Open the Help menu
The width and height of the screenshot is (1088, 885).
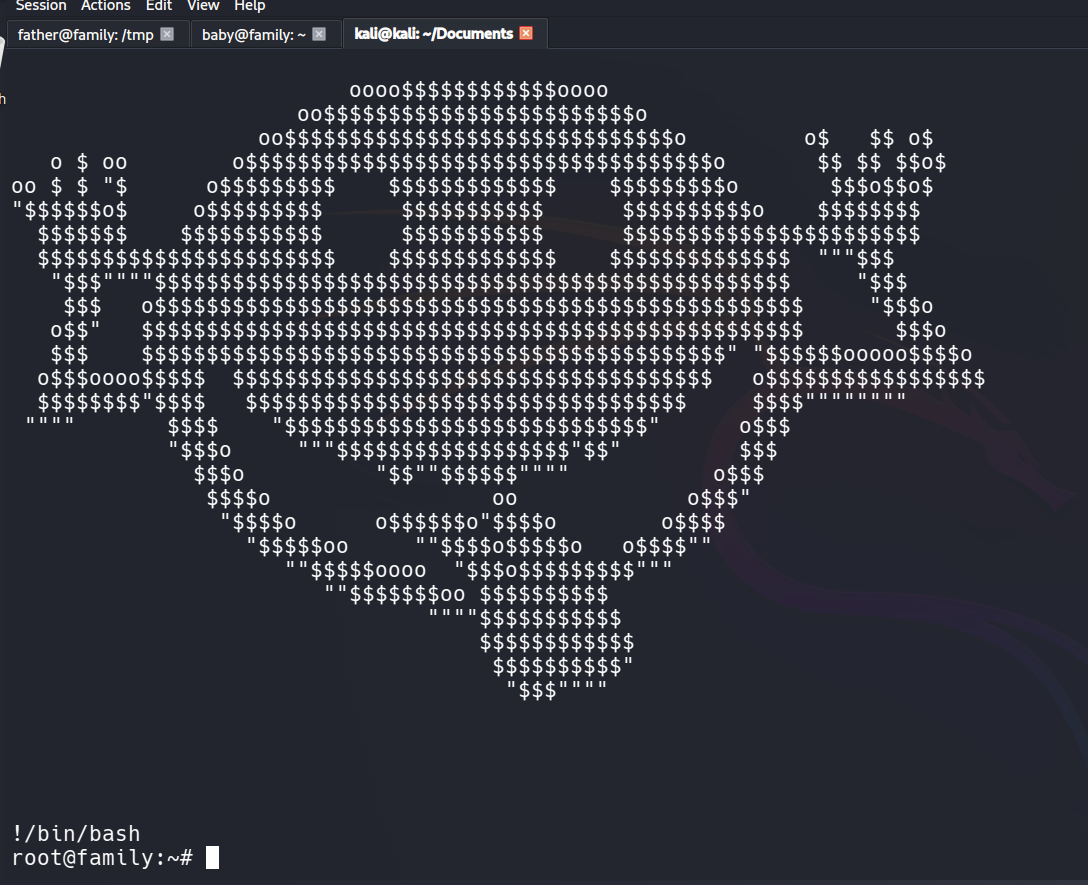[x=249, y=6]
